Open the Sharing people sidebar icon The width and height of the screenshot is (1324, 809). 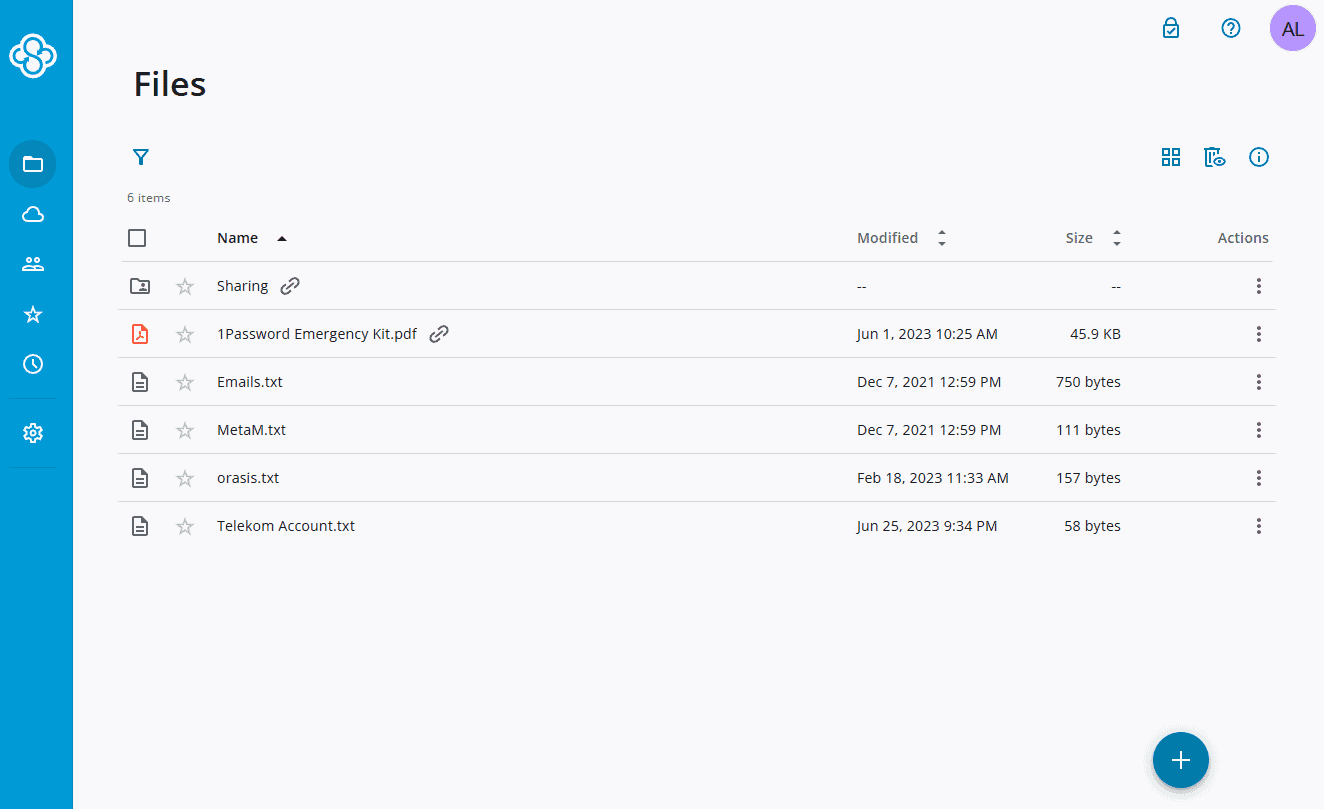pos(33,264)
